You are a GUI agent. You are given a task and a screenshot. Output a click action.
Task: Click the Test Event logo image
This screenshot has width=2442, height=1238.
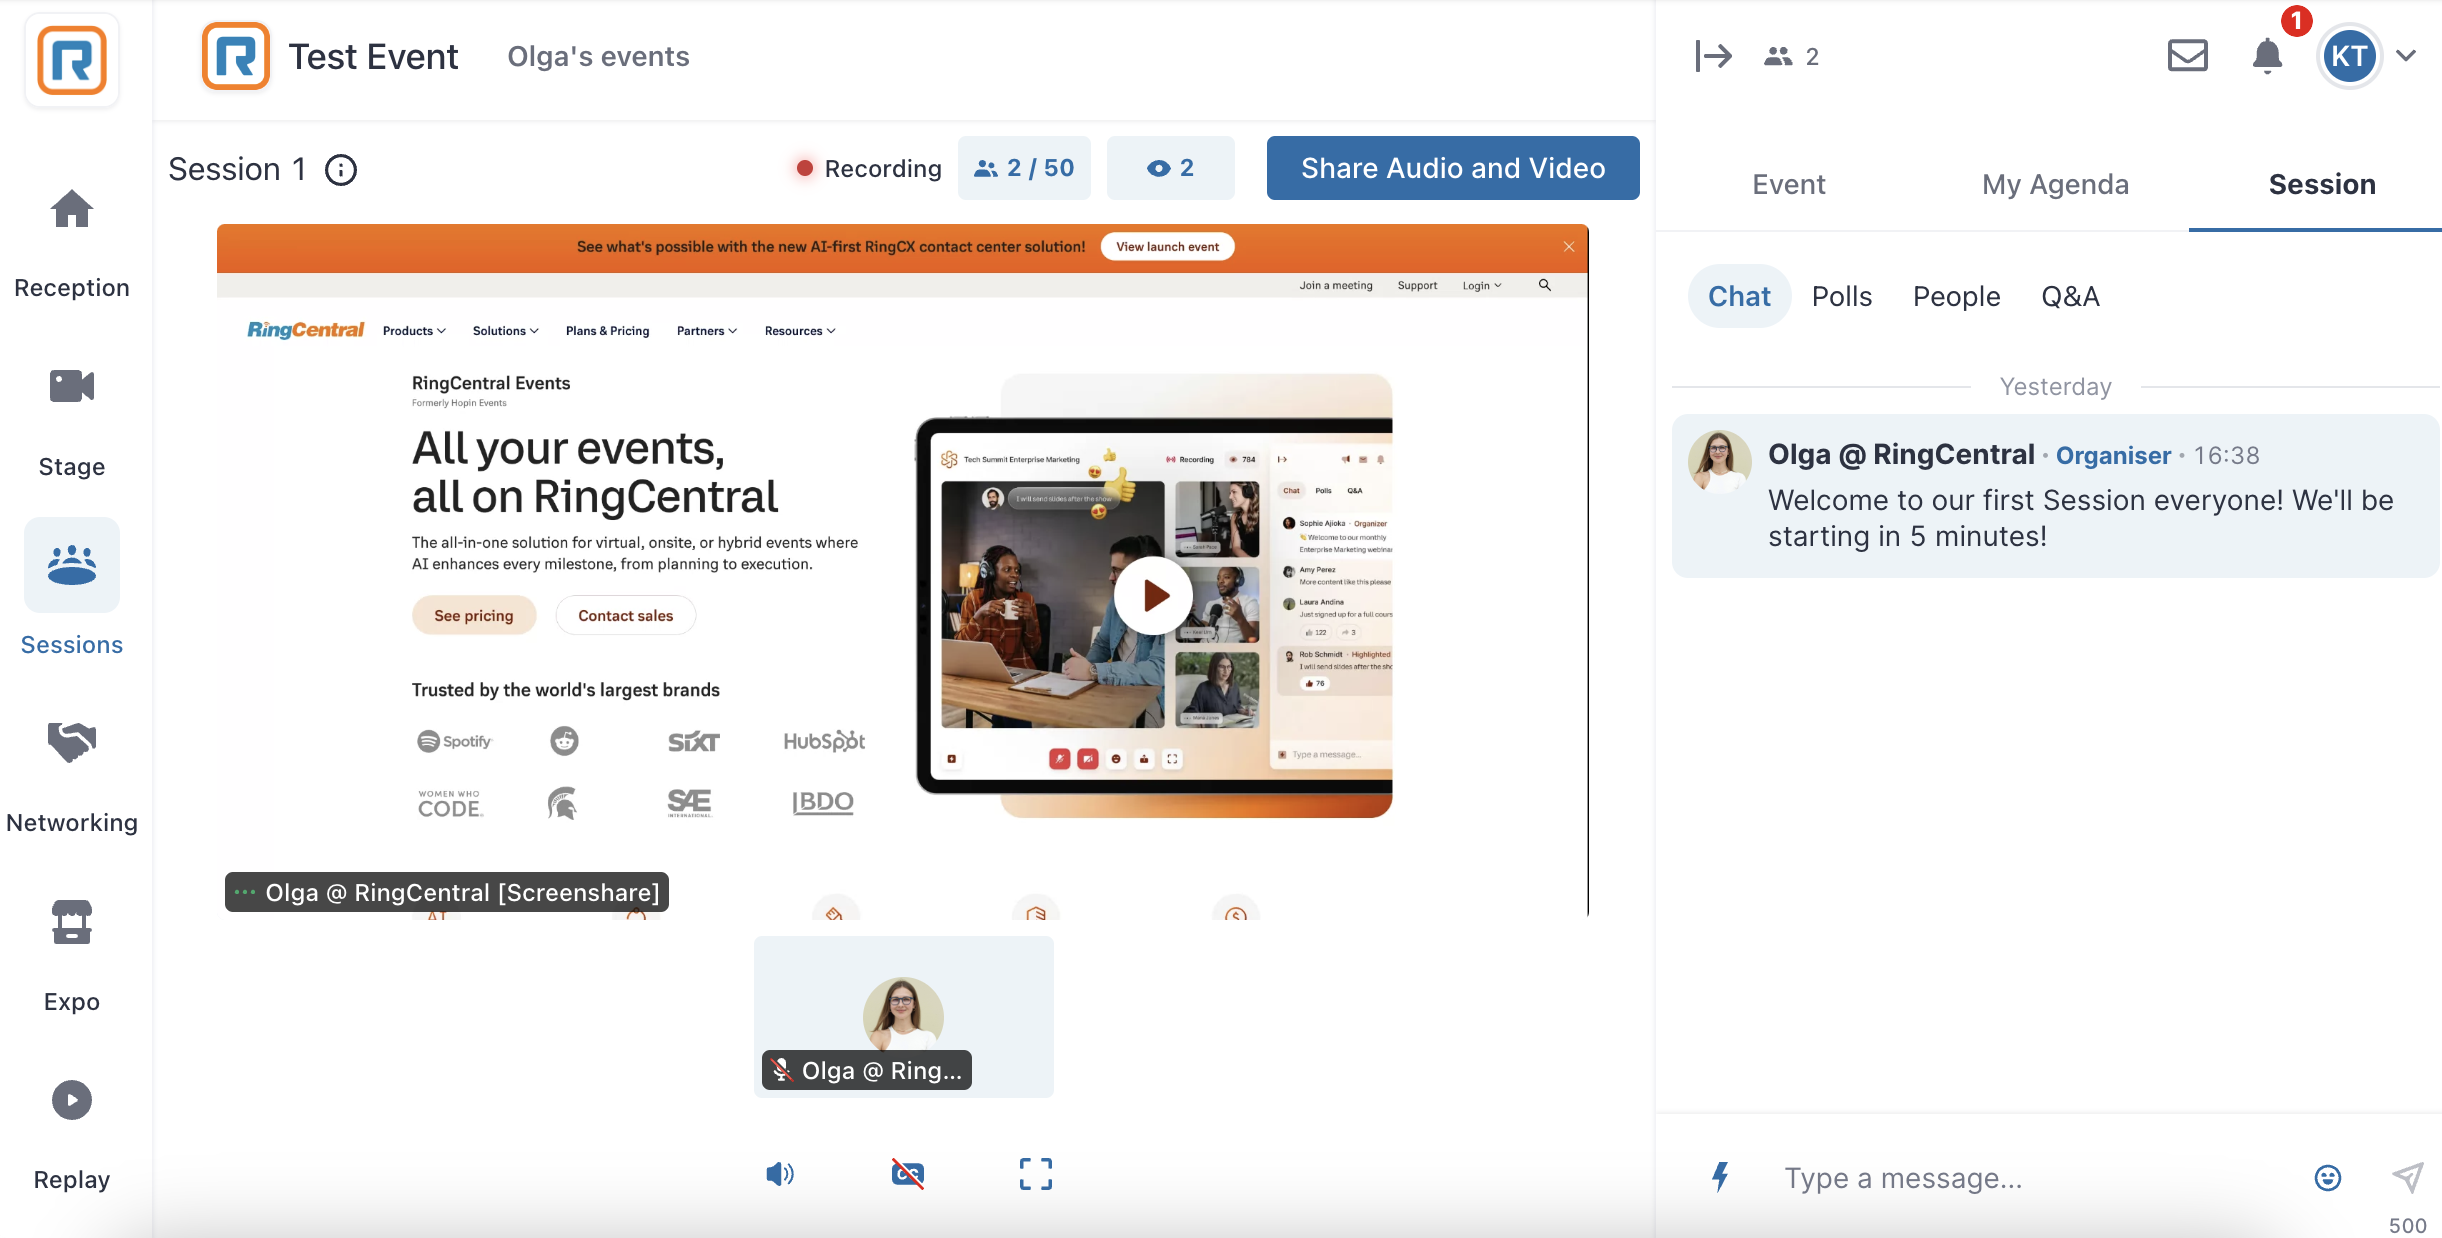pos(236,56)
